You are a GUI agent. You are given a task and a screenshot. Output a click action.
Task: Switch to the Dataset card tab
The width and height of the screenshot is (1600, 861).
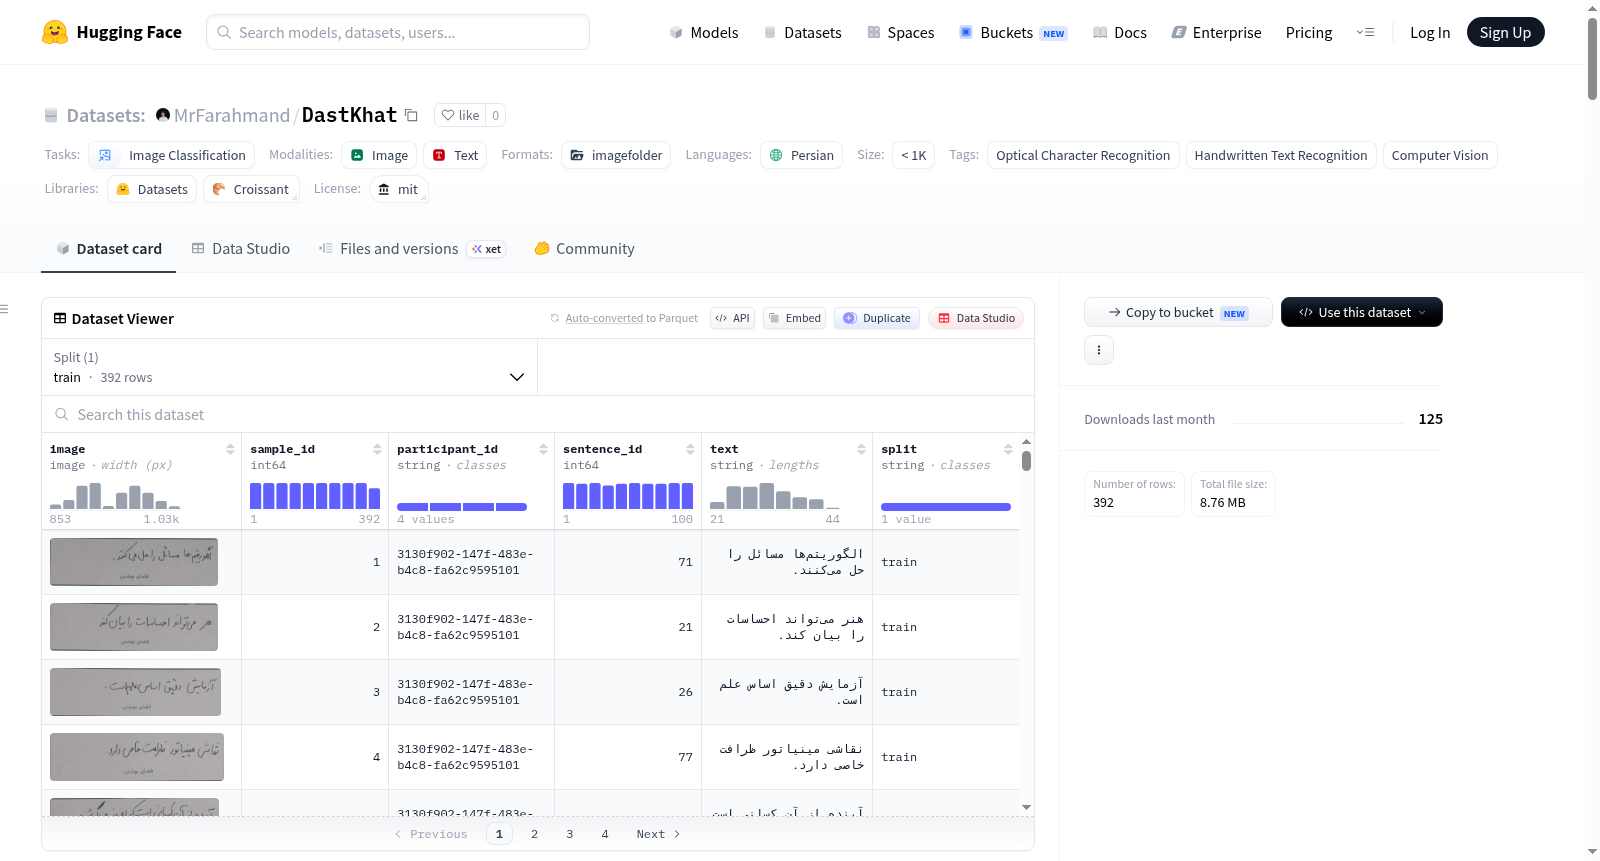tap(109, 249)
